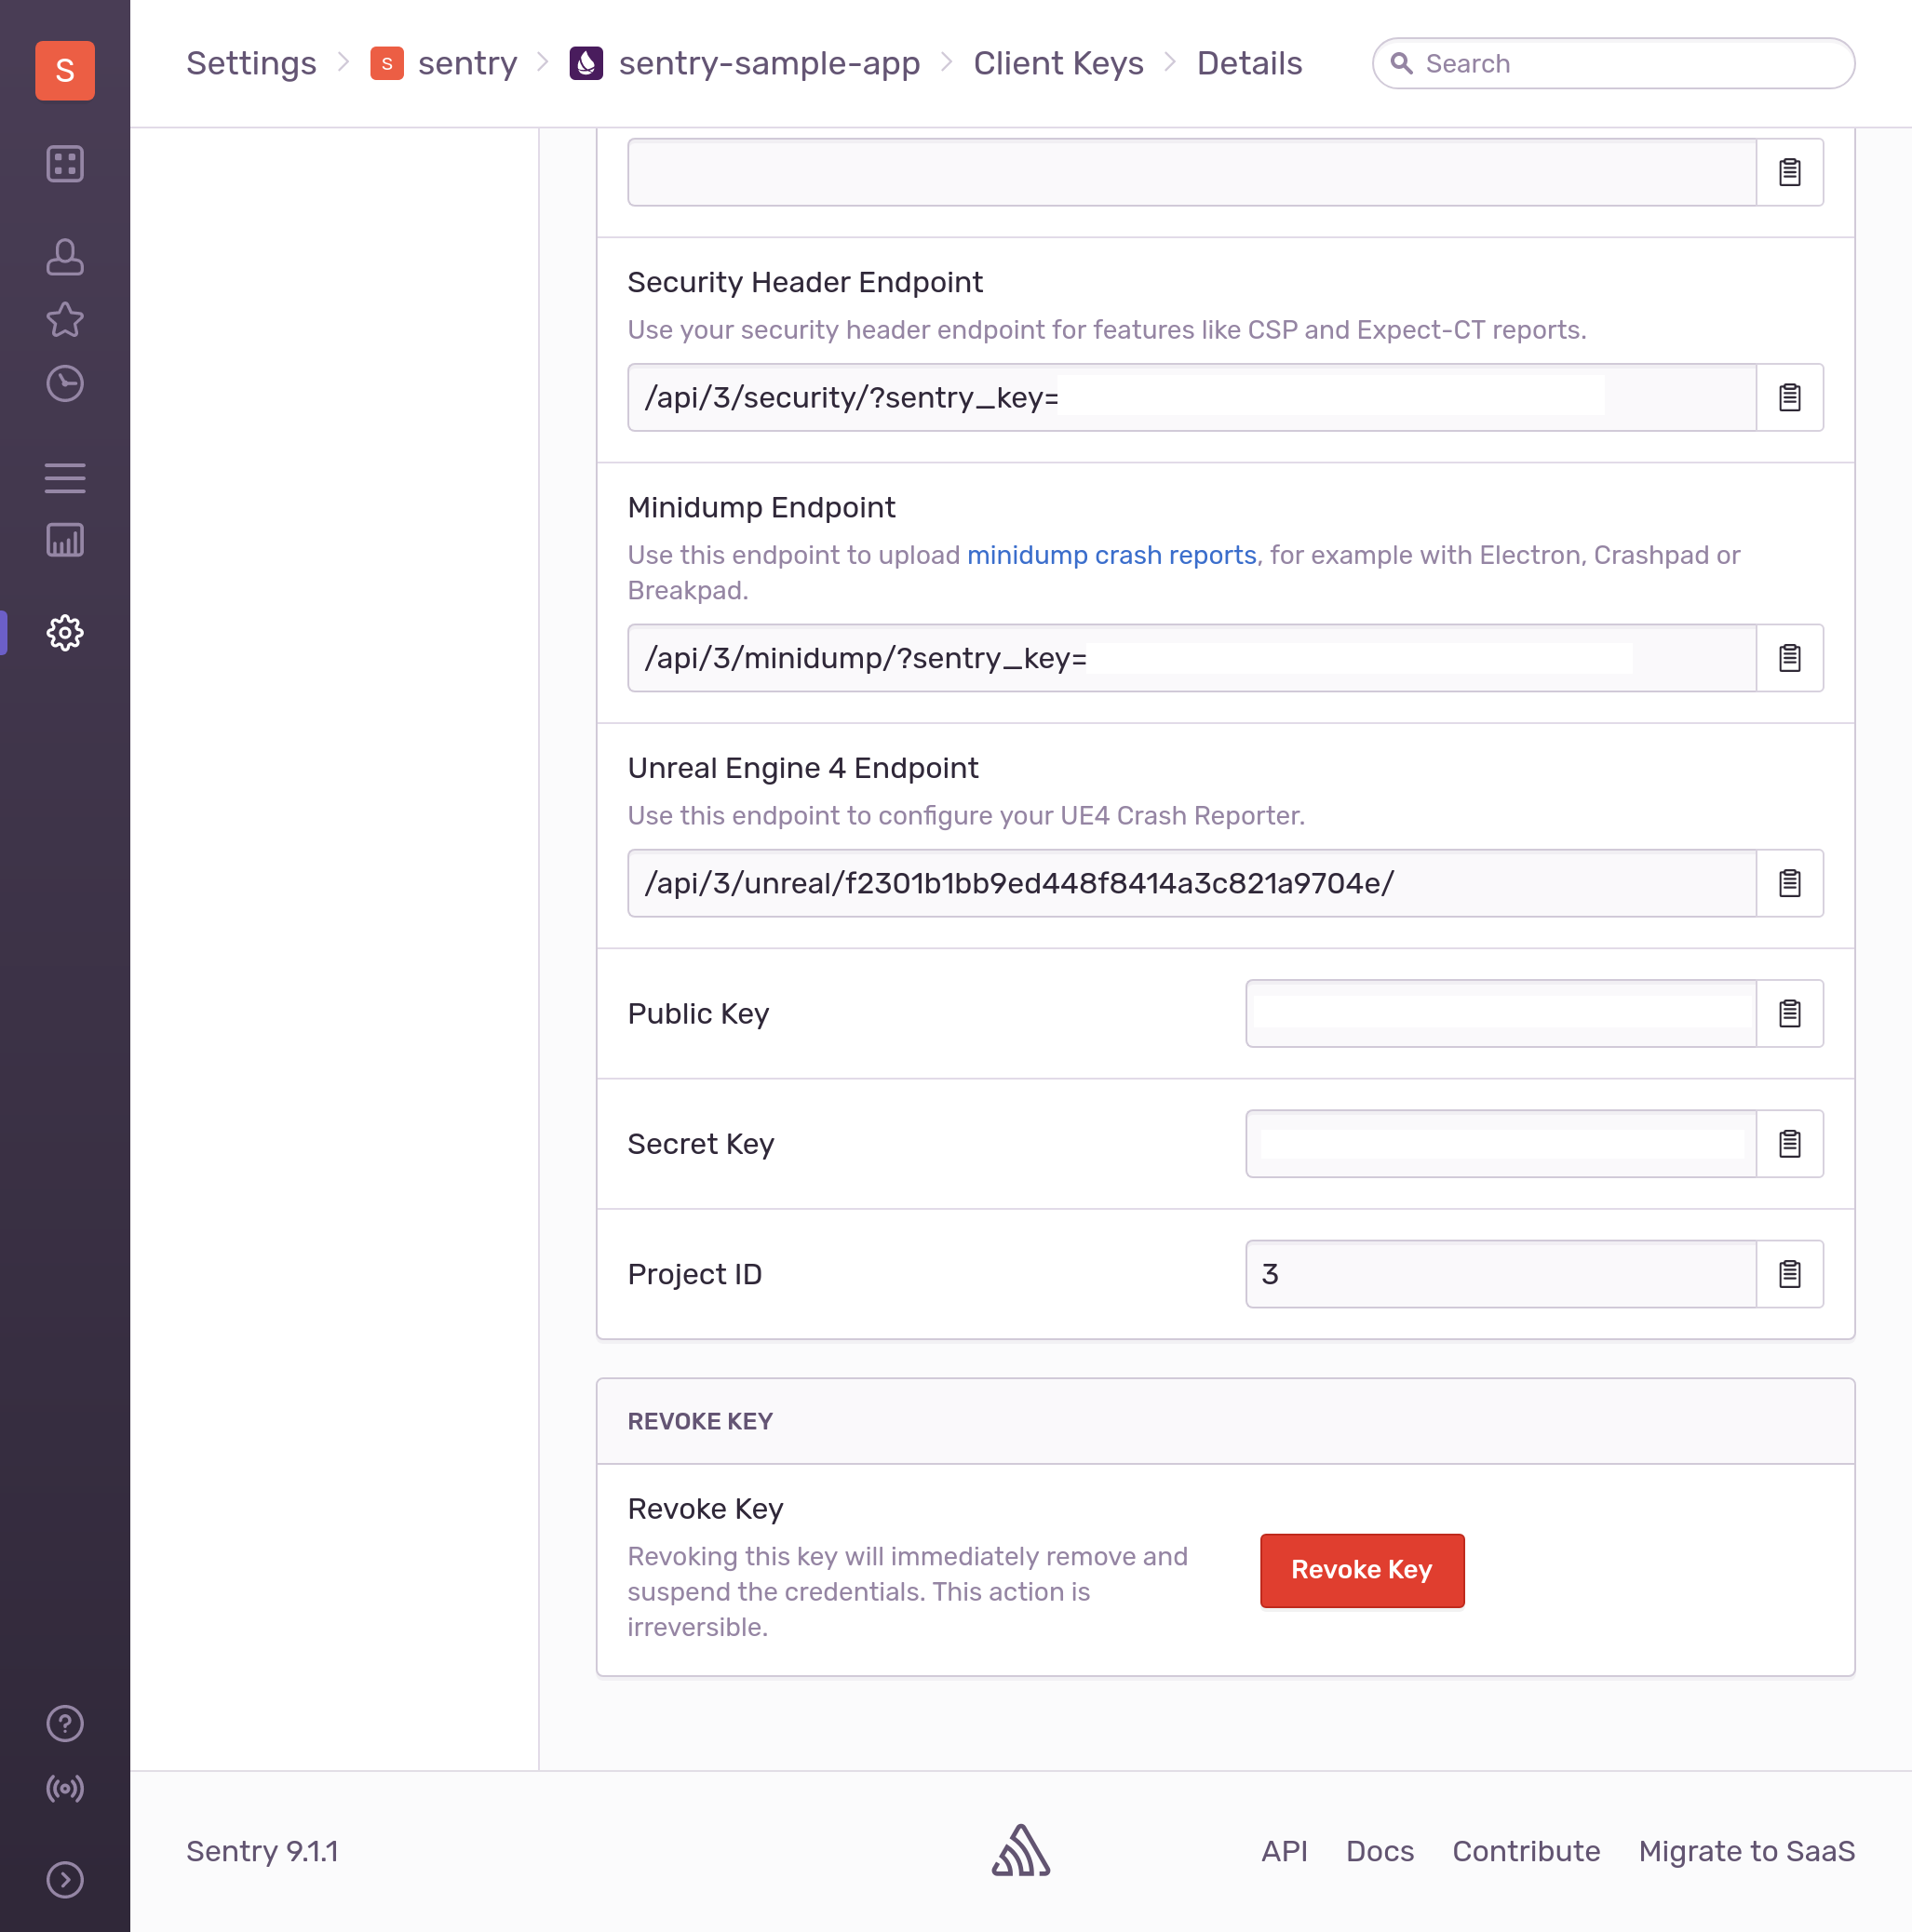
Task: Go to Client Keys breadcrumb
Action: point(1058,63)
